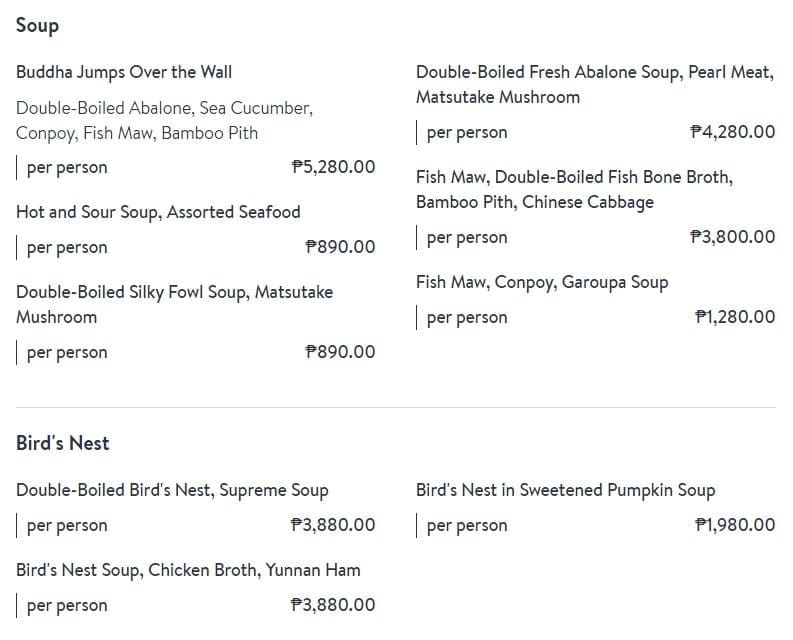Click the ₱1,280.00 price
The height and width of the screenshot is (640, 793).
tap(734, 317)
